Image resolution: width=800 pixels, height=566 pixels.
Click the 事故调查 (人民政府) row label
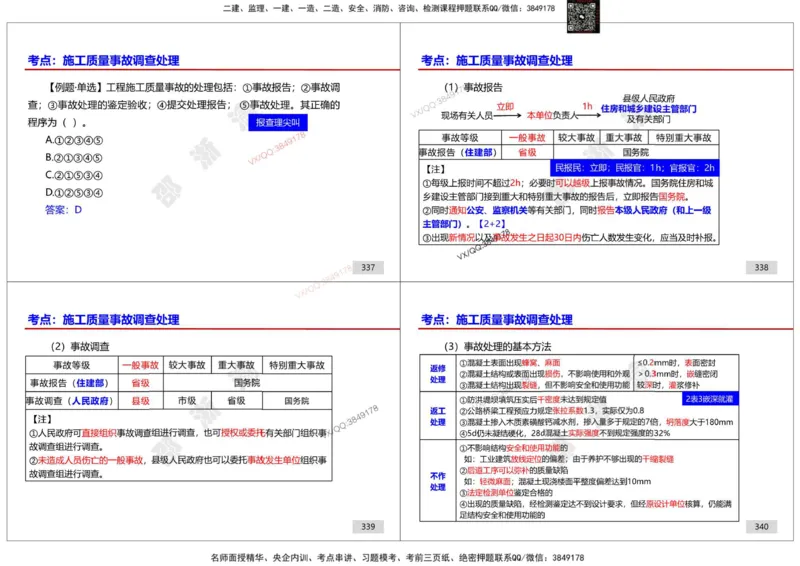pos(72,401)
